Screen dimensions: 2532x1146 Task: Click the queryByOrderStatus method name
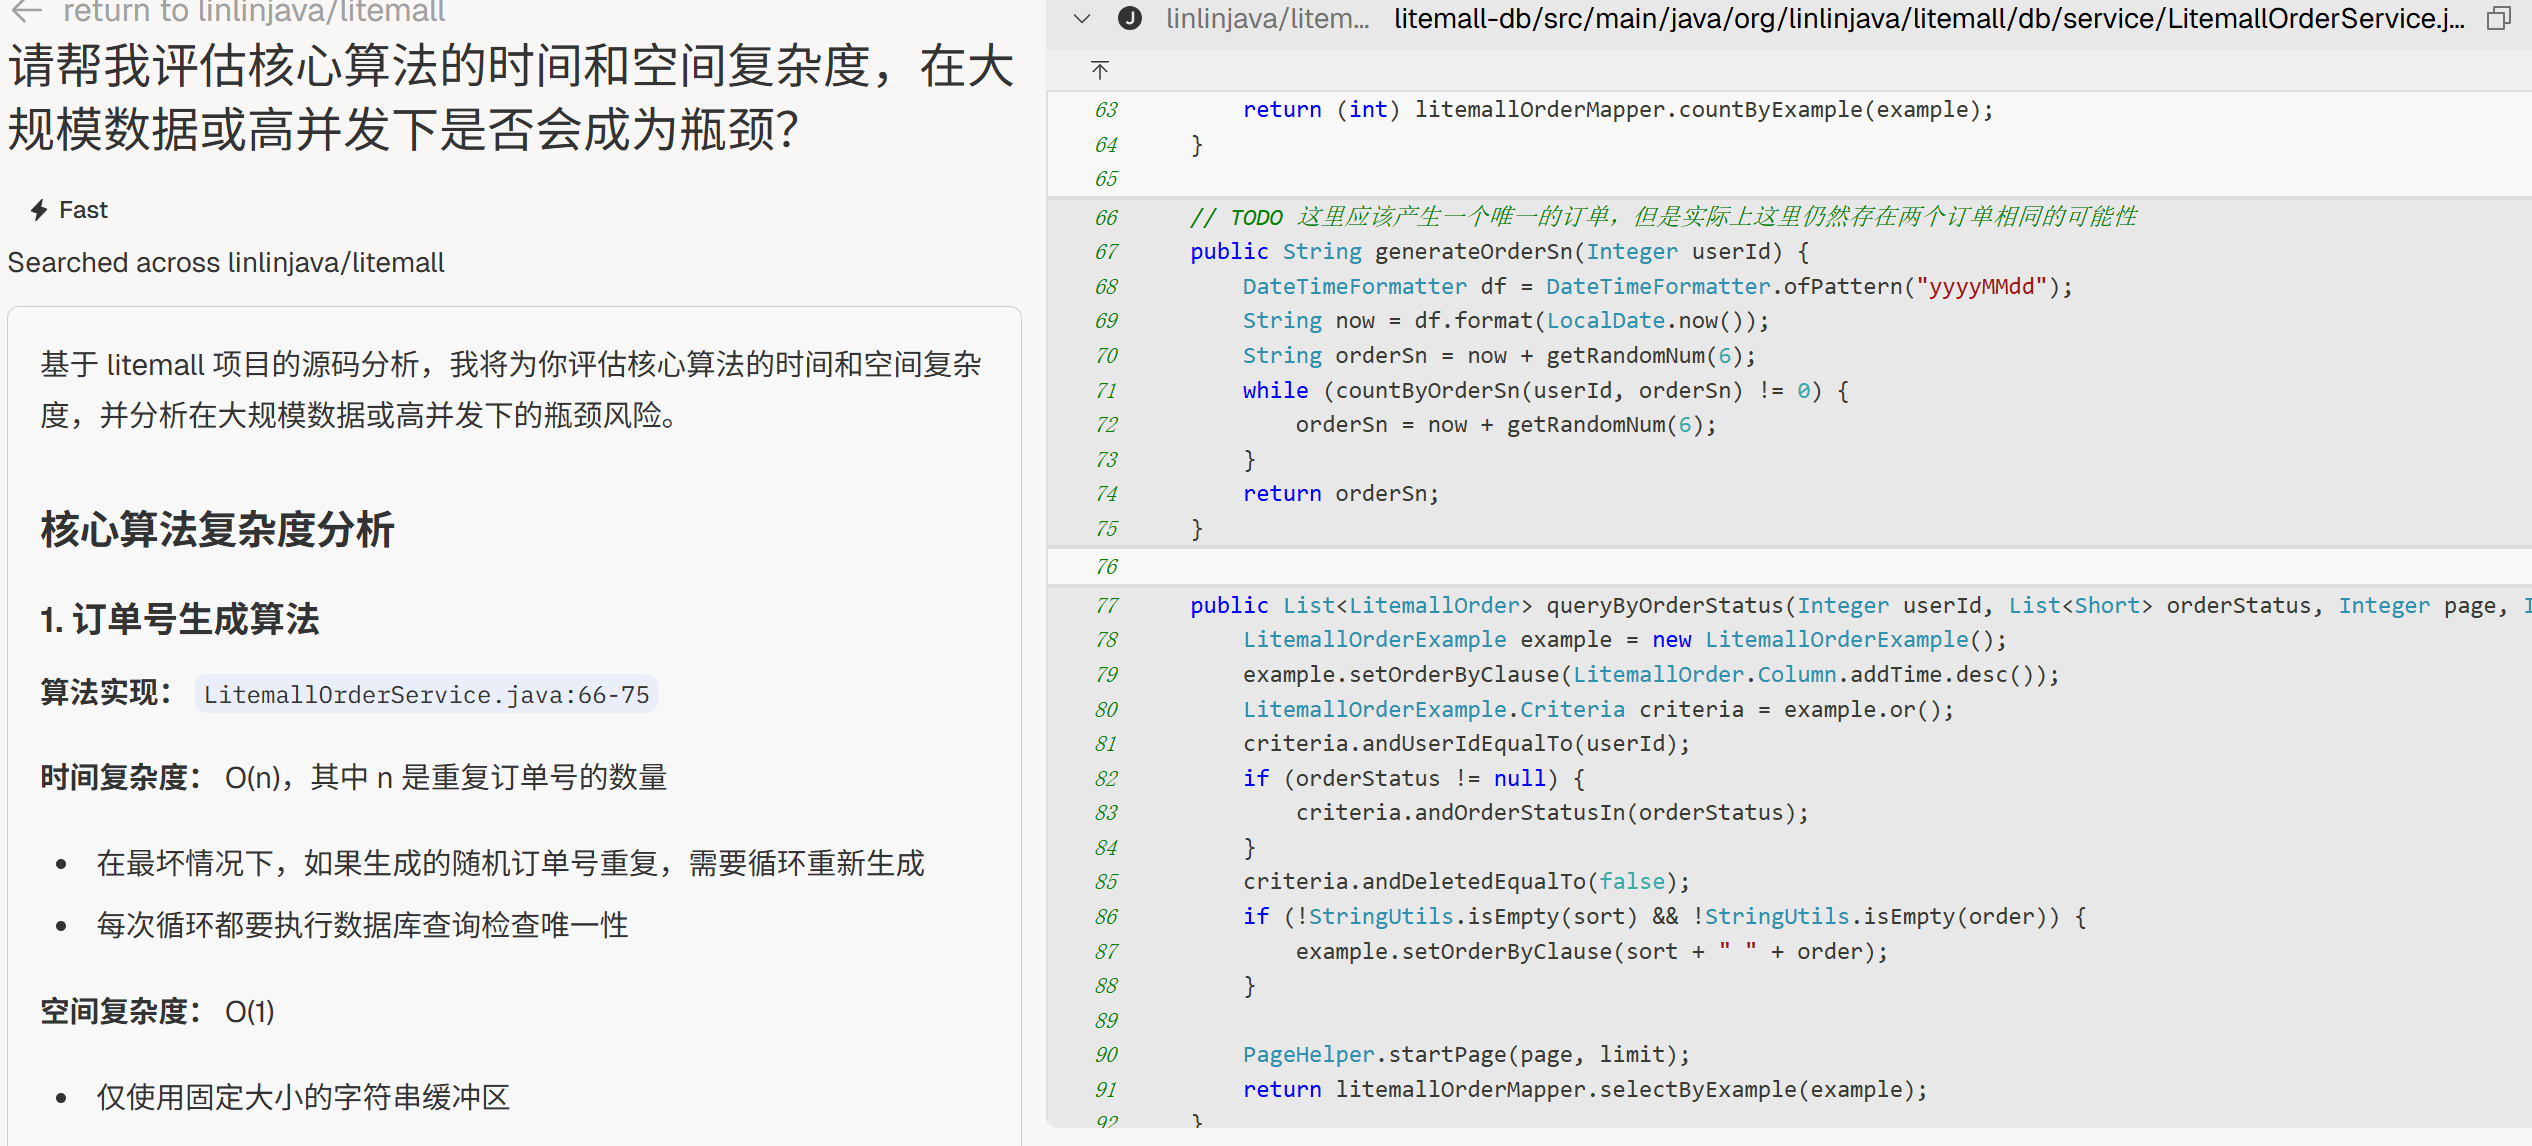[1665, 605]
